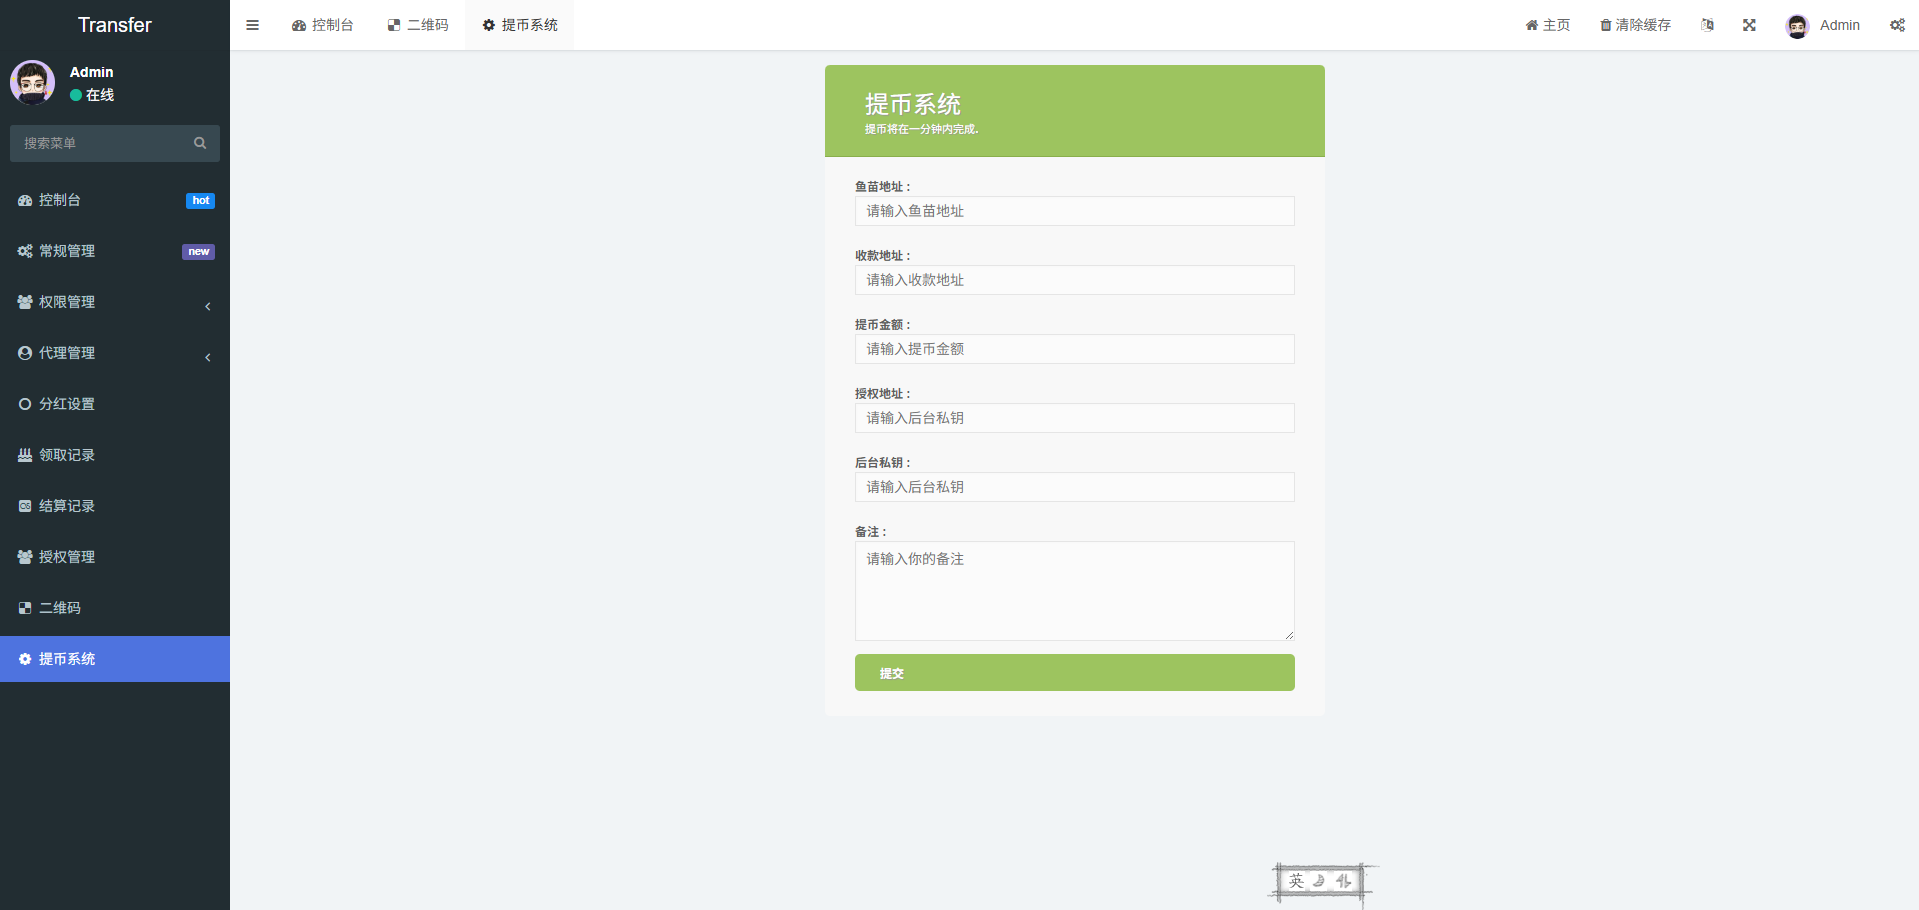
Task: Switch to the 控制台 tab in the top bar
Action: (x=323, y=24)
